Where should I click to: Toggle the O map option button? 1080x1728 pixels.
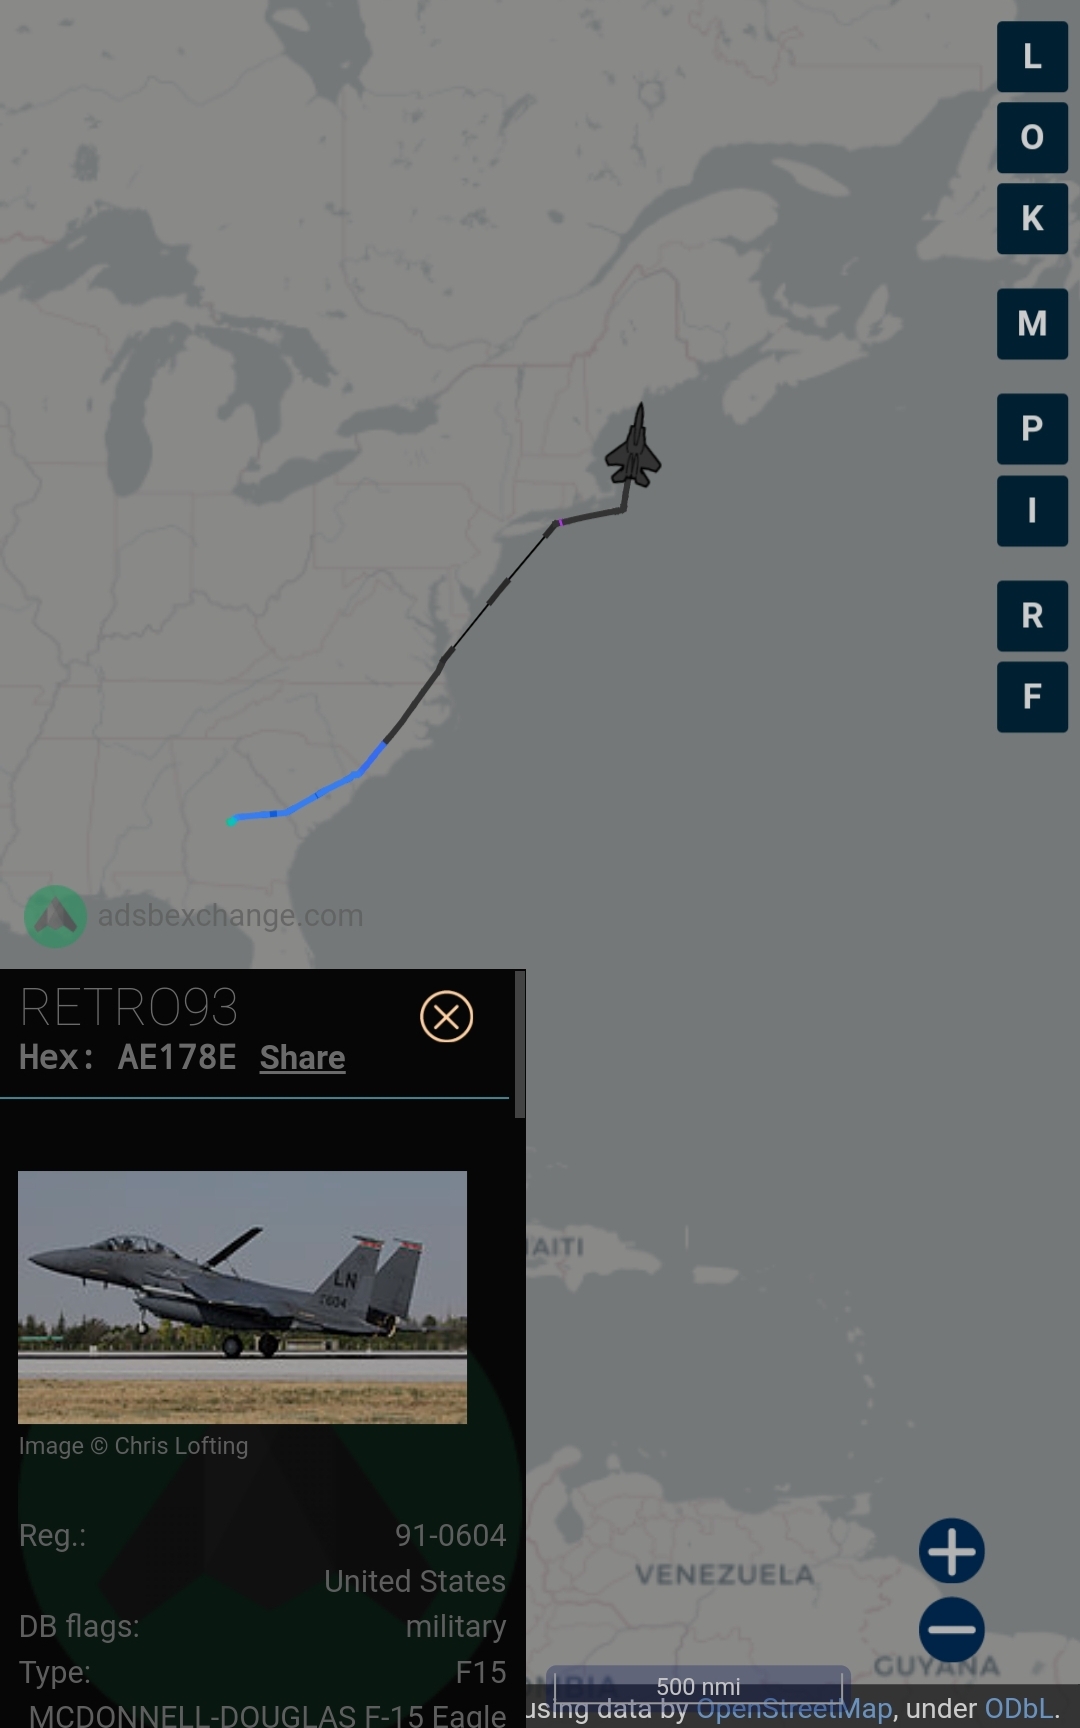[x=1032, y=137]
